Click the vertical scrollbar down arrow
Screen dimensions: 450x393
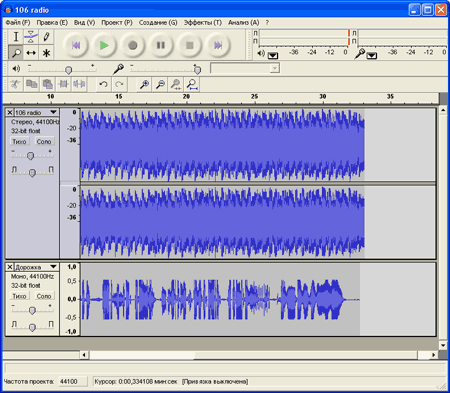point(443,345)
